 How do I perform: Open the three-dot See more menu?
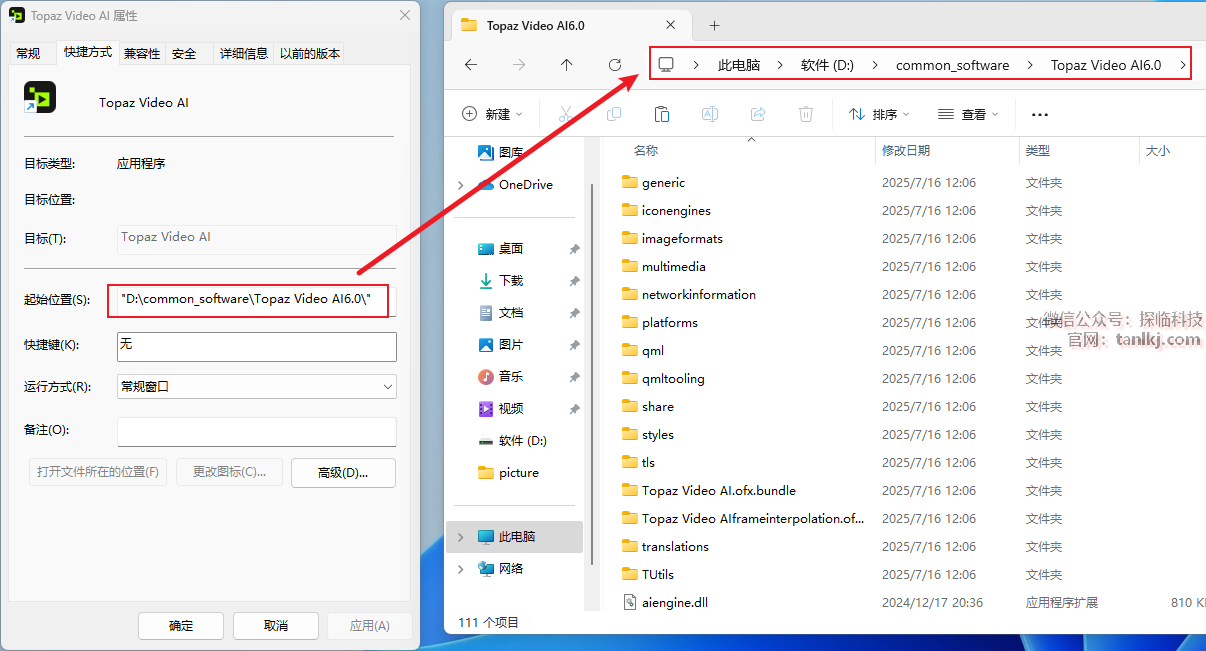click(1040, 115)
